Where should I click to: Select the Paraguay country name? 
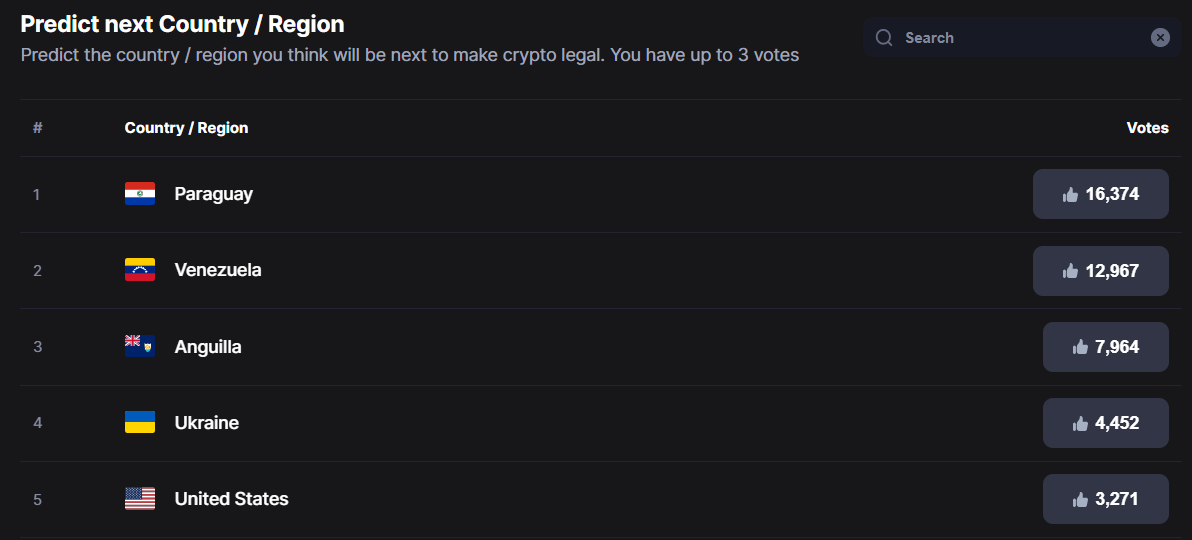214,194
